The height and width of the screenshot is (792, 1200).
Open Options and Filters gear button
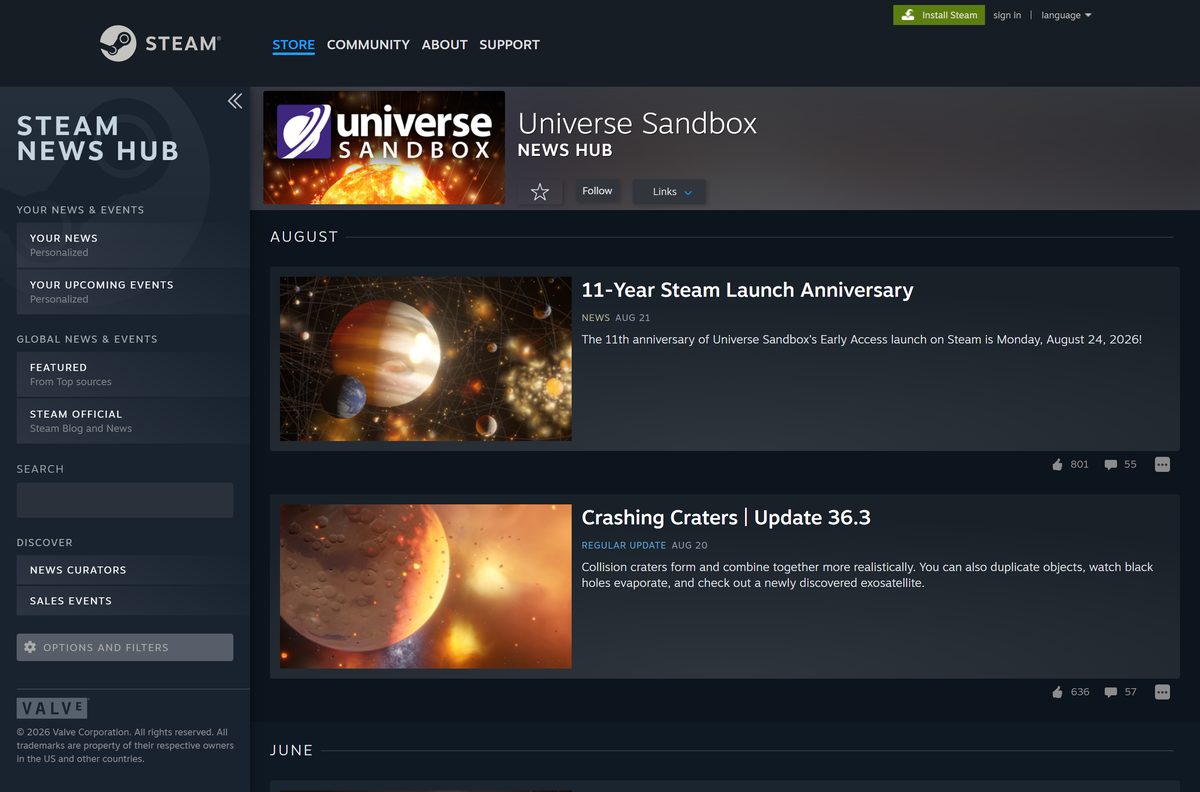click(125, 647)
